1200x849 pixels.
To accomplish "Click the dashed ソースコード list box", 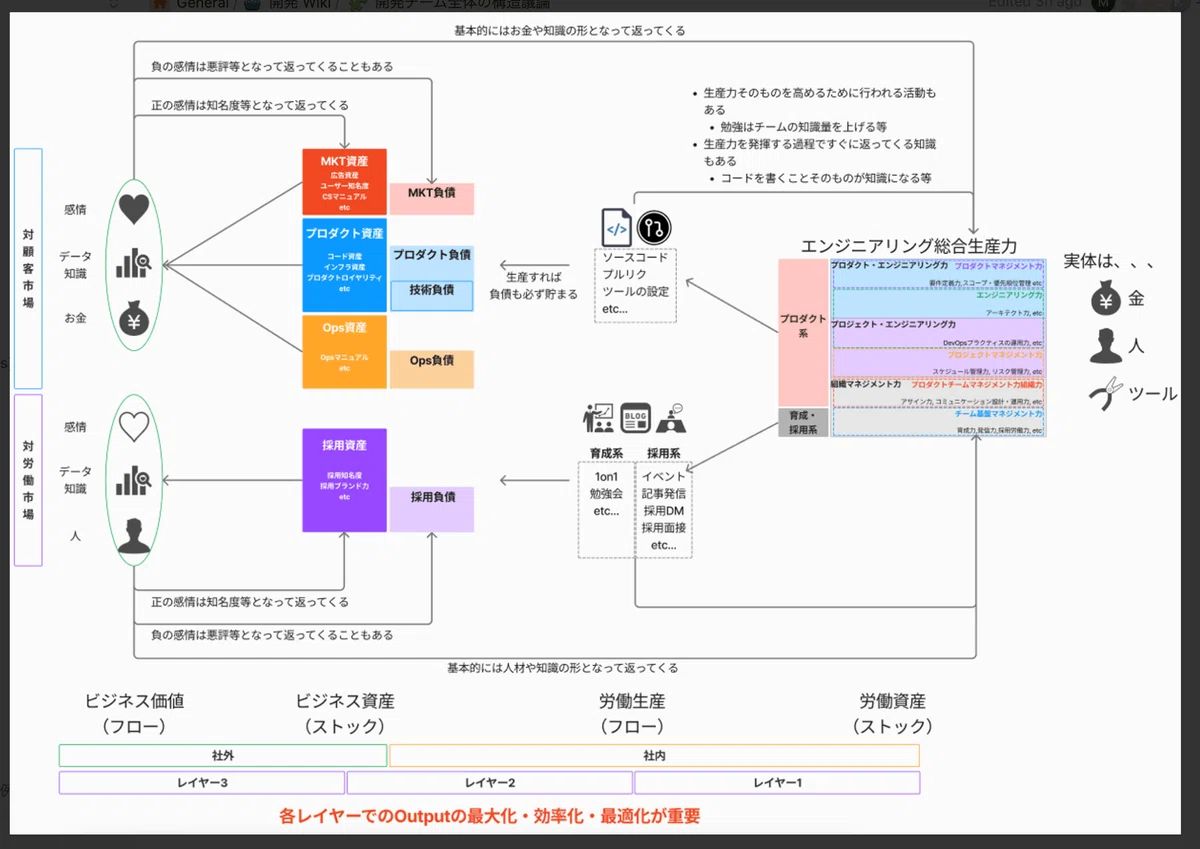I will [x=635, y=285].
